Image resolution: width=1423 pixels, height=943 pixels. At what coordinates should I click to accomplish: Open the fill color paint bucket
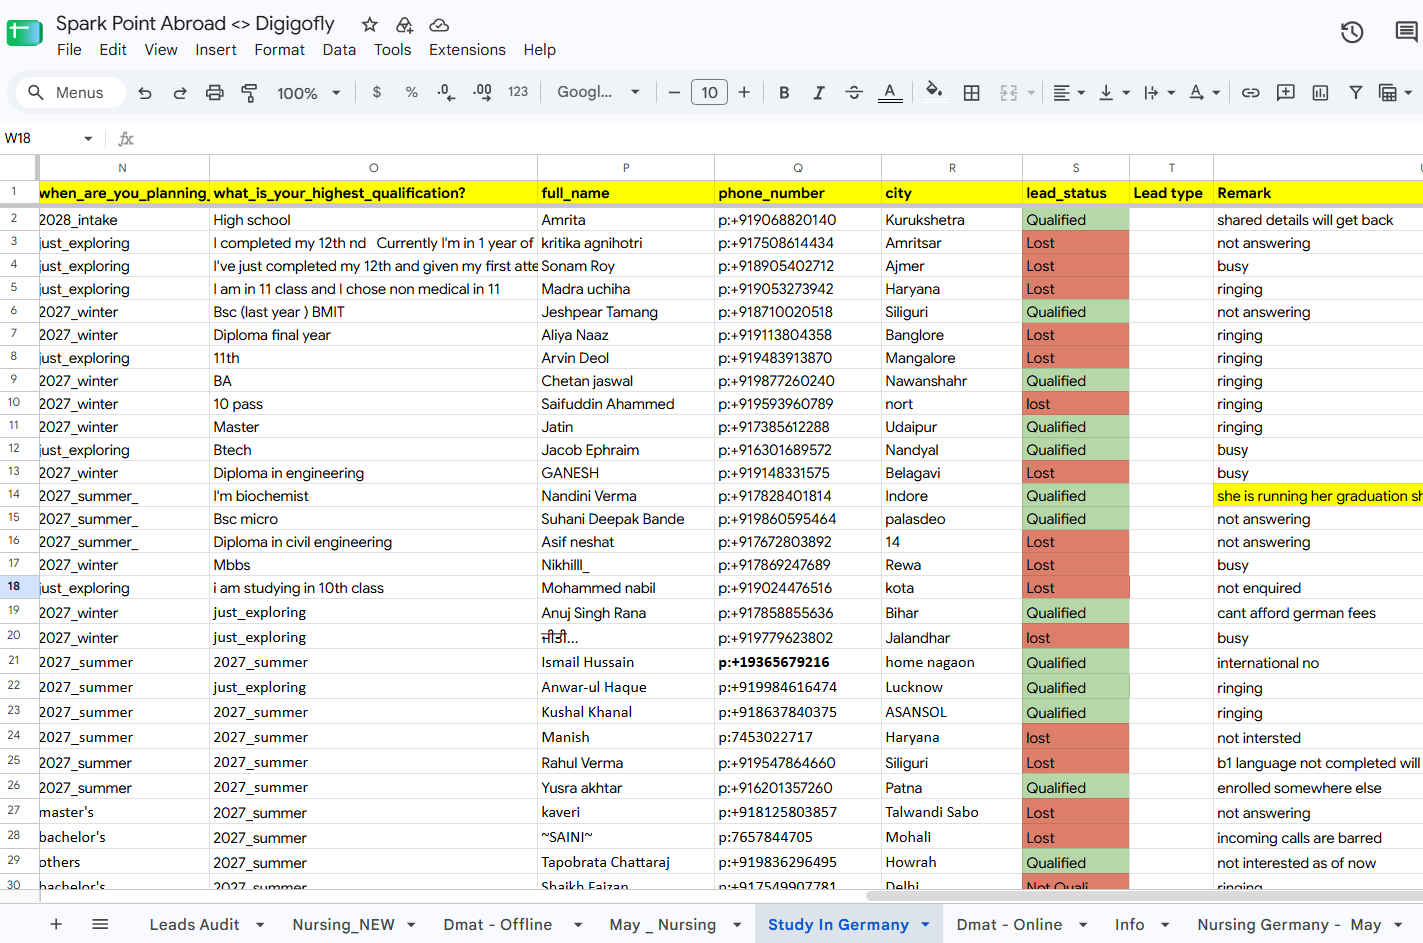tap(933, 92)
